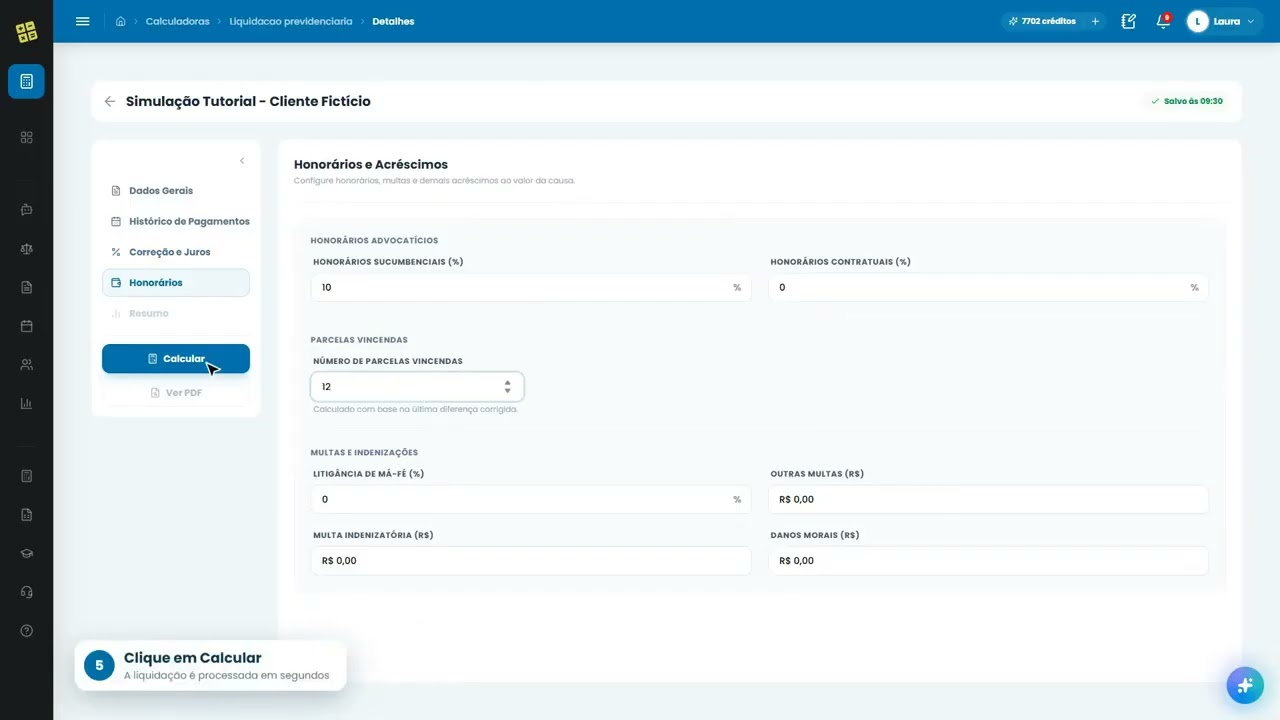Open Calculadoras in the breadcrumb
This screenshot has width=1280, height=720.
coord(177,21)
